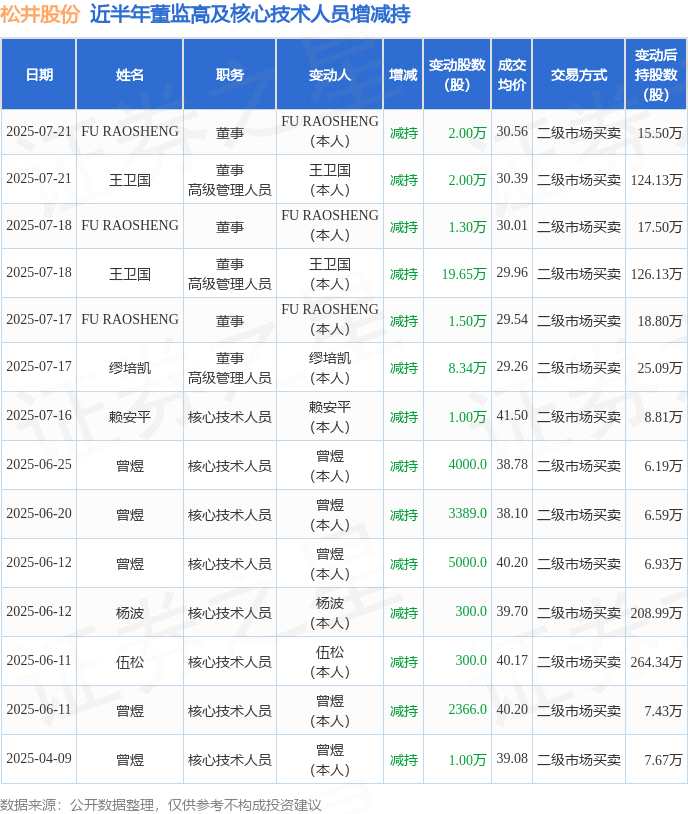Click the date 2025-06-20

coord(39,513)
